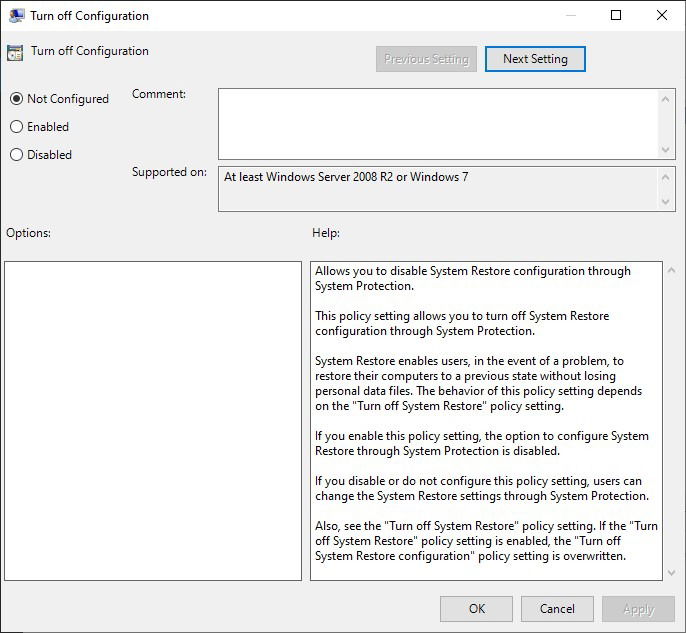Maximize the Turn off Configuration window

(616, 15)
